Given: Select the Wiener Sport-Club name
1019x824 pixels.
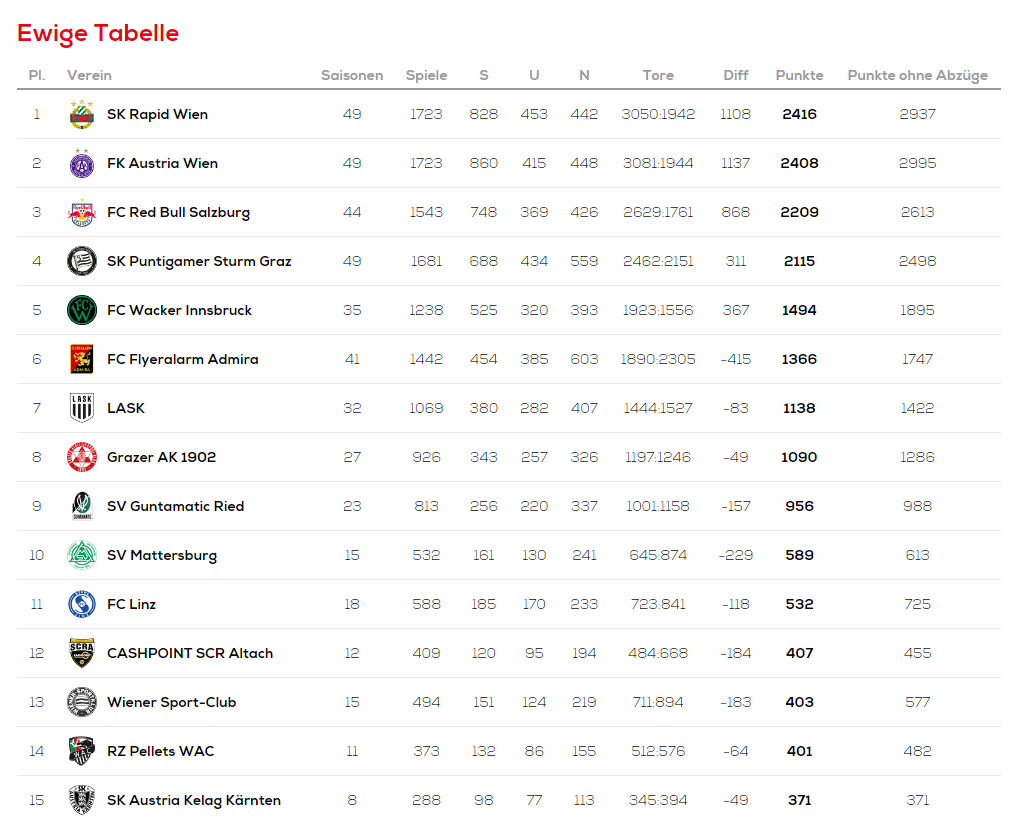Looking at the screenshot, I should 172,702.
